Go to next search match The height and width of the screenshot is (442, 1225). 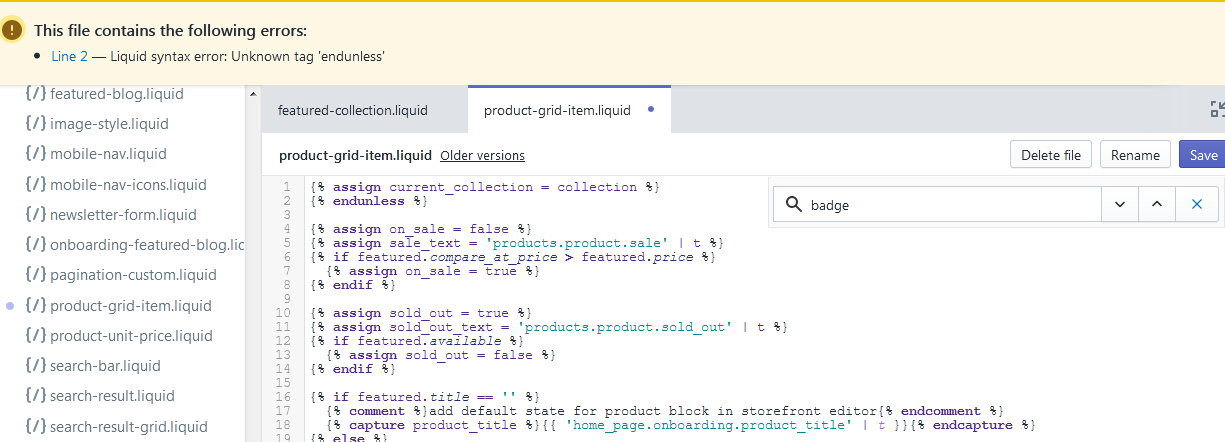(1119, 204)
